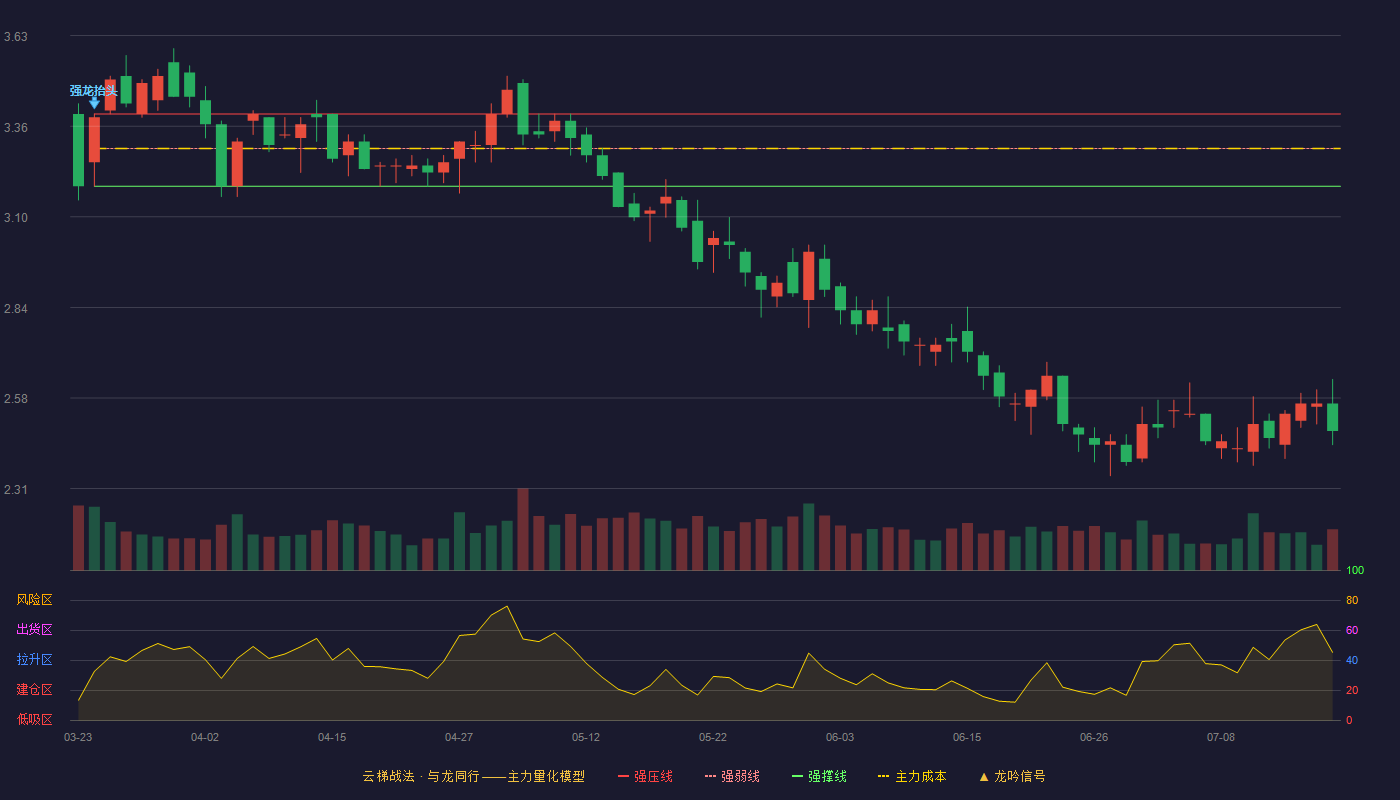Toggle the 龙吟信号 legend entry
Viewport: 1400px width, 800px height.
(1011, 776)
